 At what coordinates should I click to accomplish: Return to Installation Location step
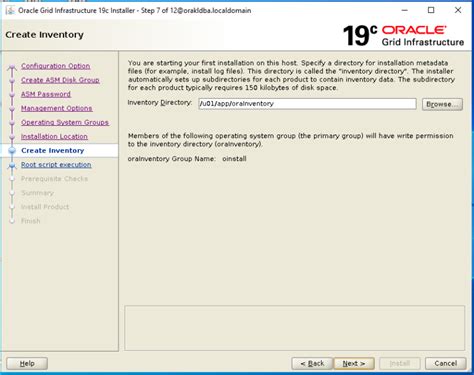click(54, 136)
